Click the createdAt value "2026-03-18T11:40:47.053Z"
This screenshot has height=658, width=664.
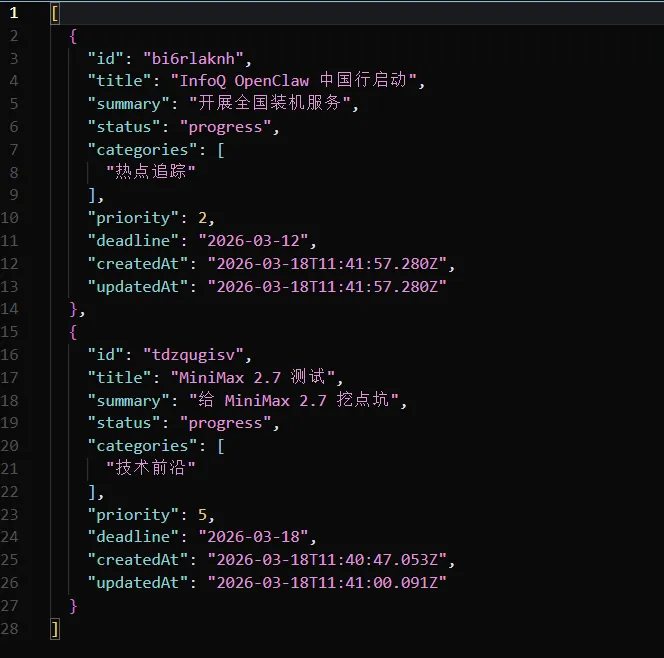(x=330, y=560)
